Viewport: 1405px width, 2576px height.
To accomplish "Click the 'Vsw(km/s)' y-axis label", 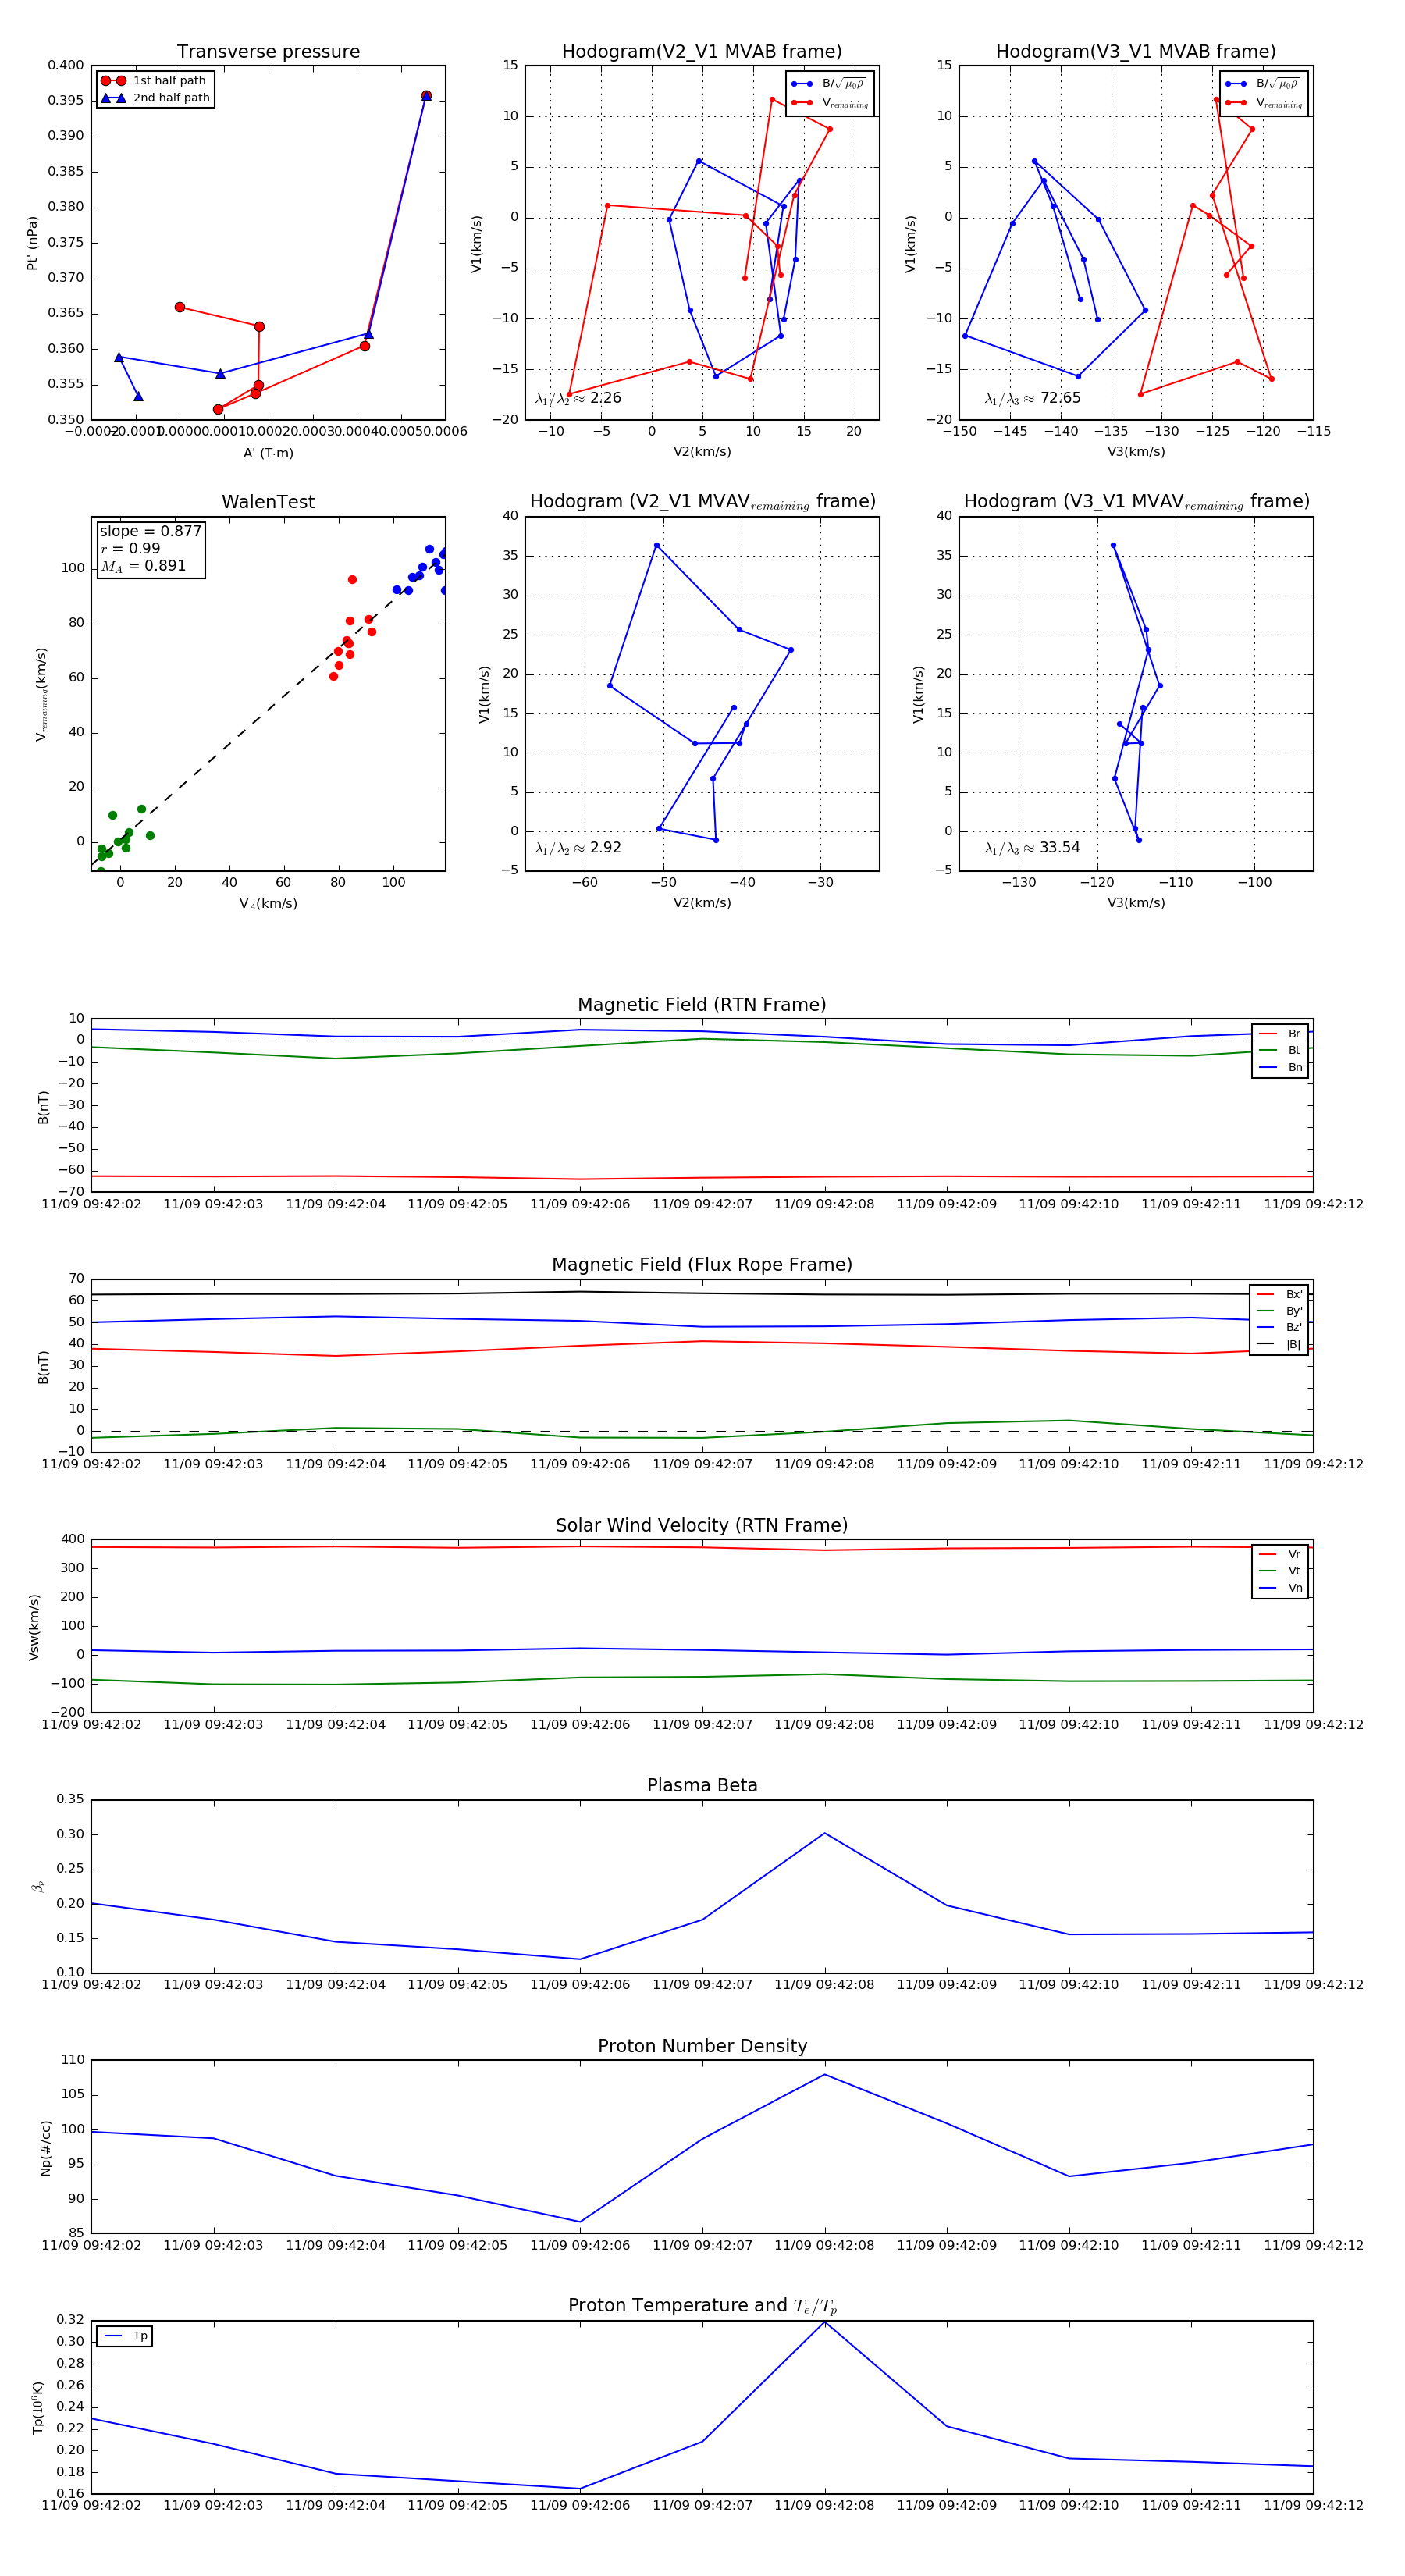I will coord(33,1627).
